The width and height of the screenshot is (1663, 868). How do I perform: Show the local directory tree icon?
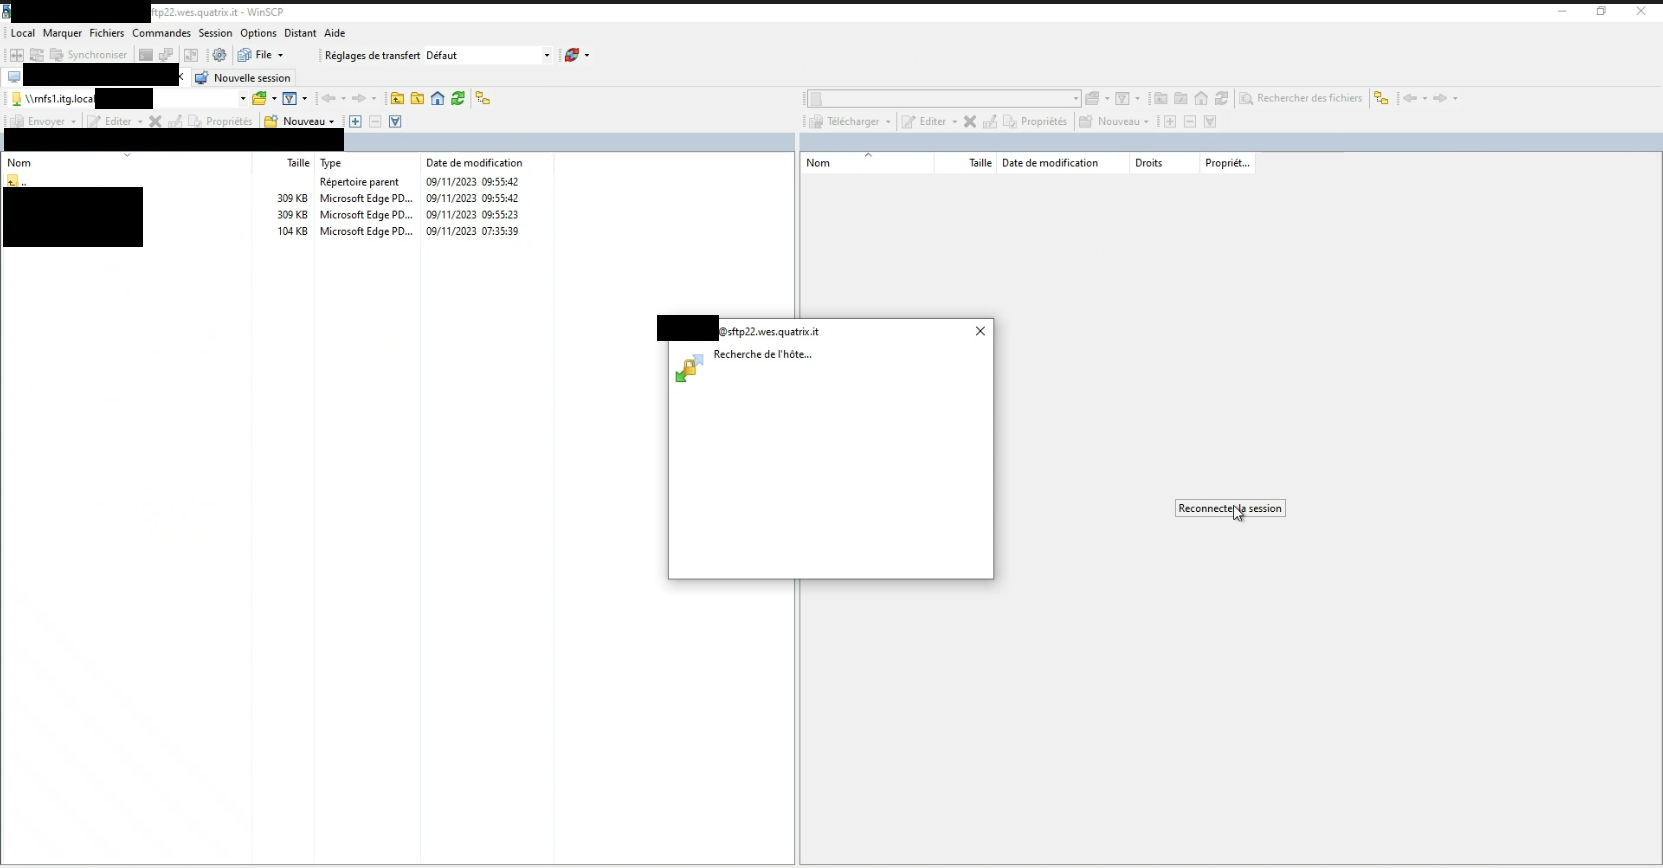point(483,98)
